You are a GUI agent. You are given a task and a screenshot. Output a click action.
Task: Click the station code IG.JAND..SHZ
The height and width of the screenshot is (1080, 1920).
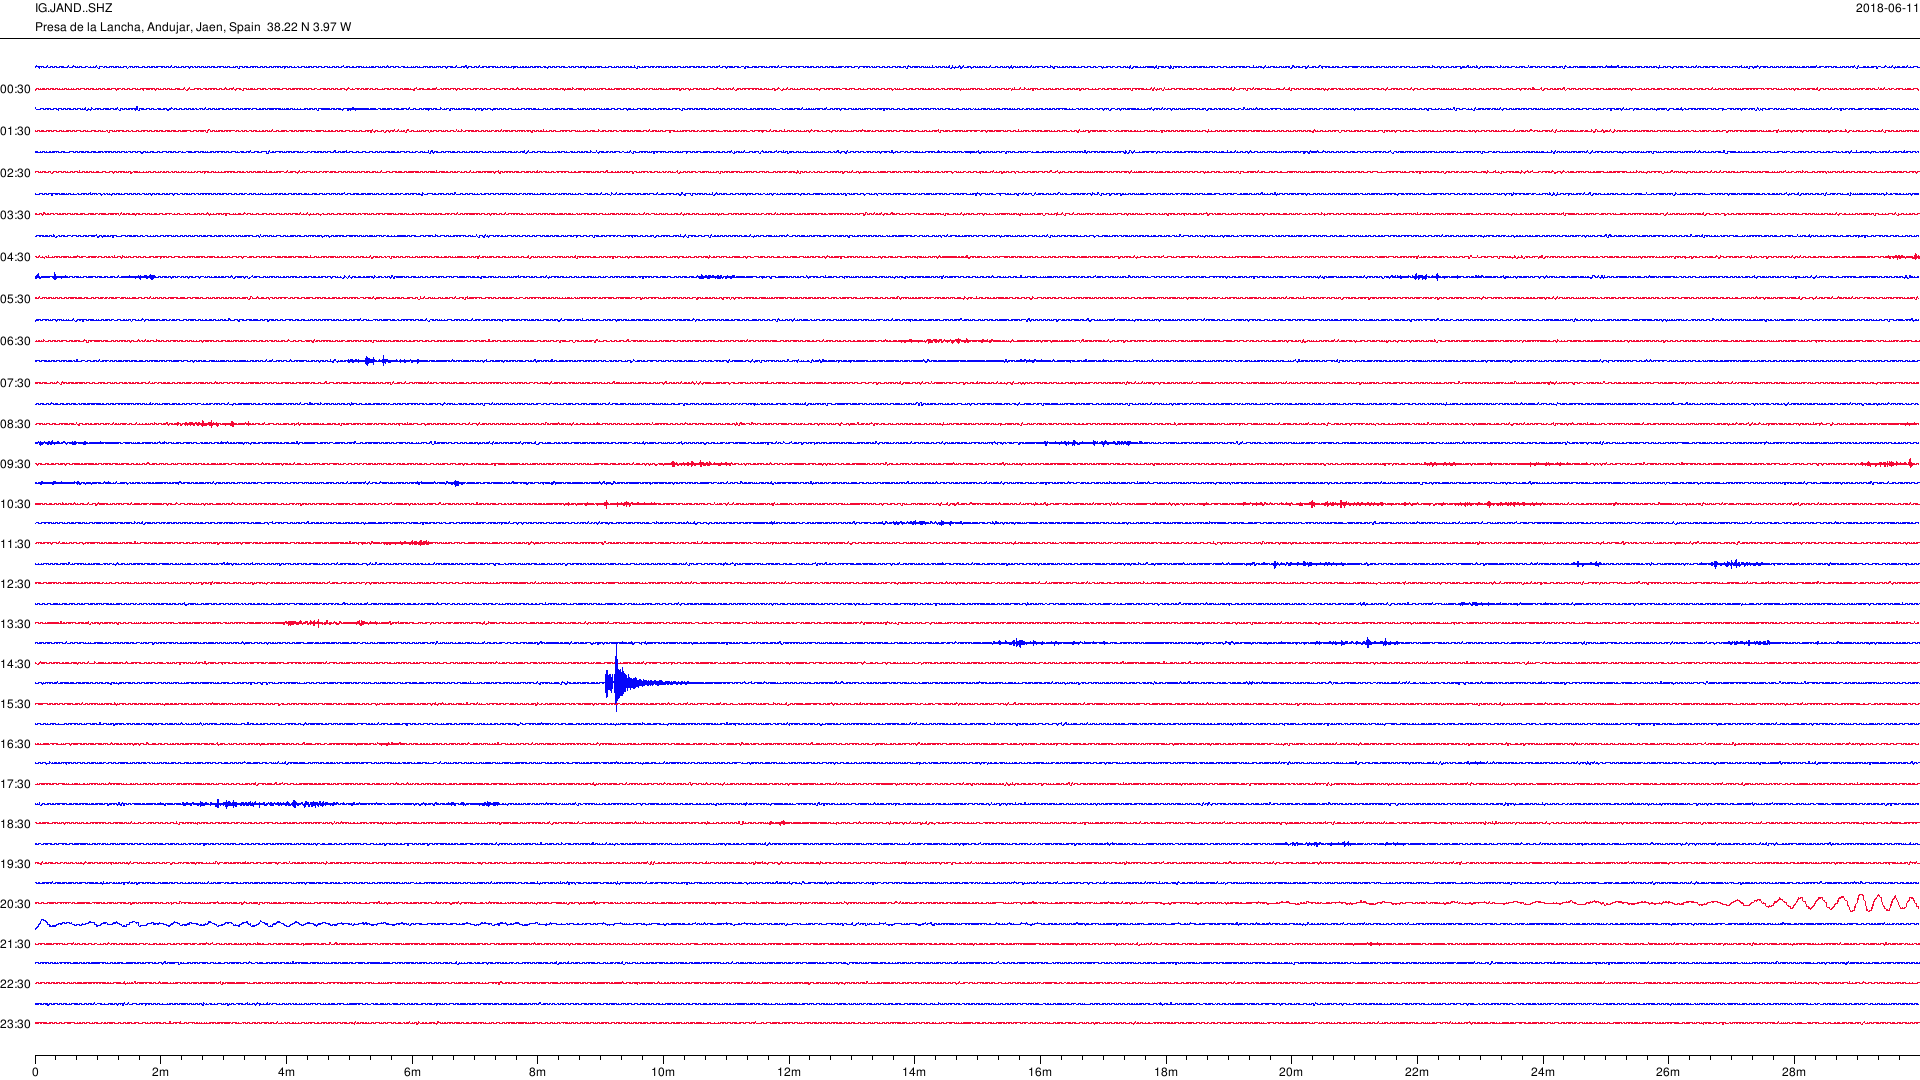(73, 8)
